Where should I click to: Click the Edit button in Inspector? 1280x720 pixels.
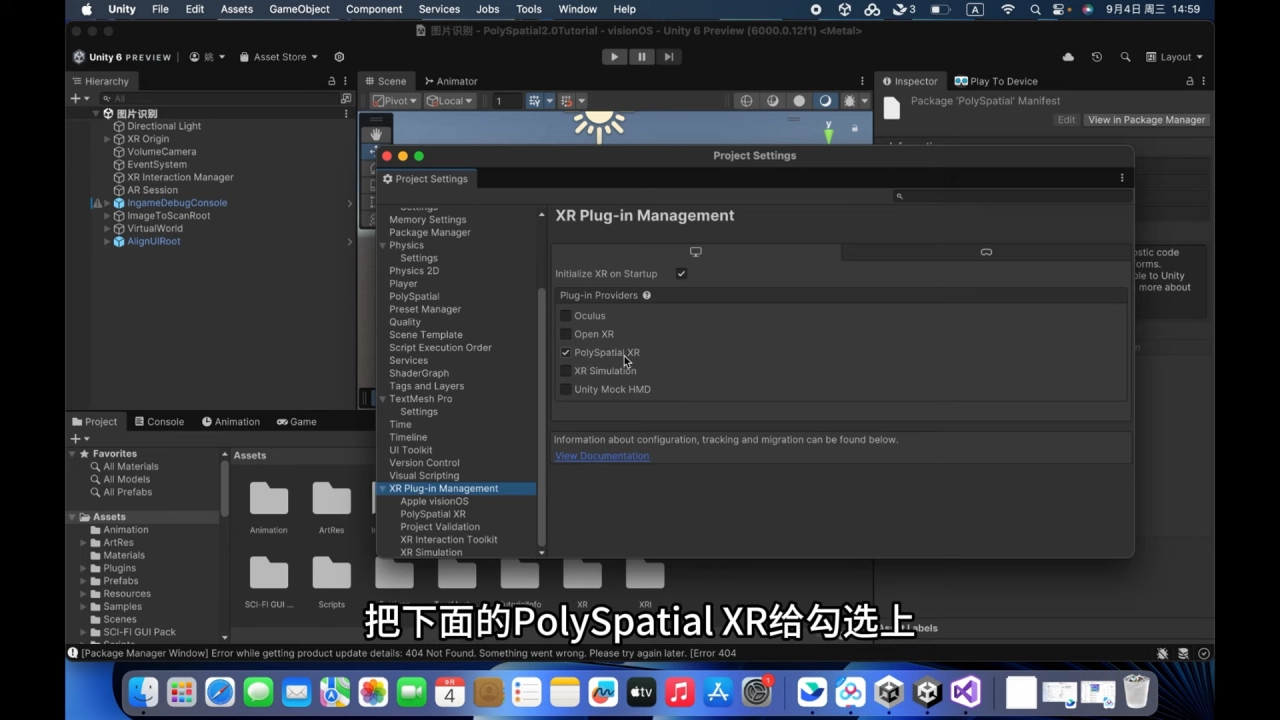tap(1067, 120)
